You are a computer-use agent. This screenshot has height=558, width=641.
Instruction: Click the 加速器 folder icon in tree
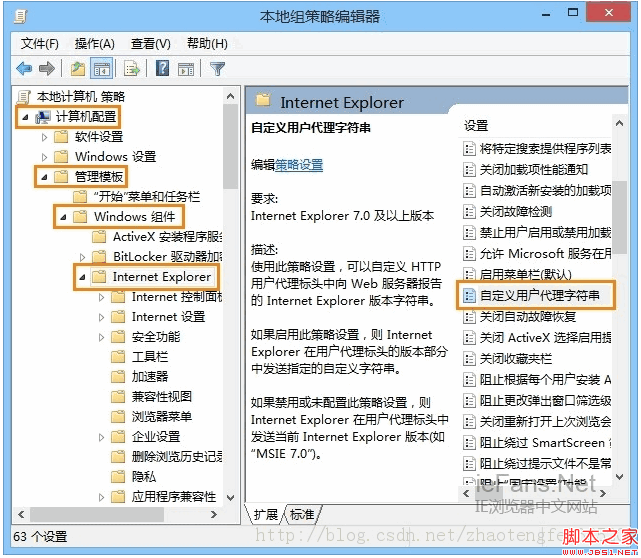point(118,376)
